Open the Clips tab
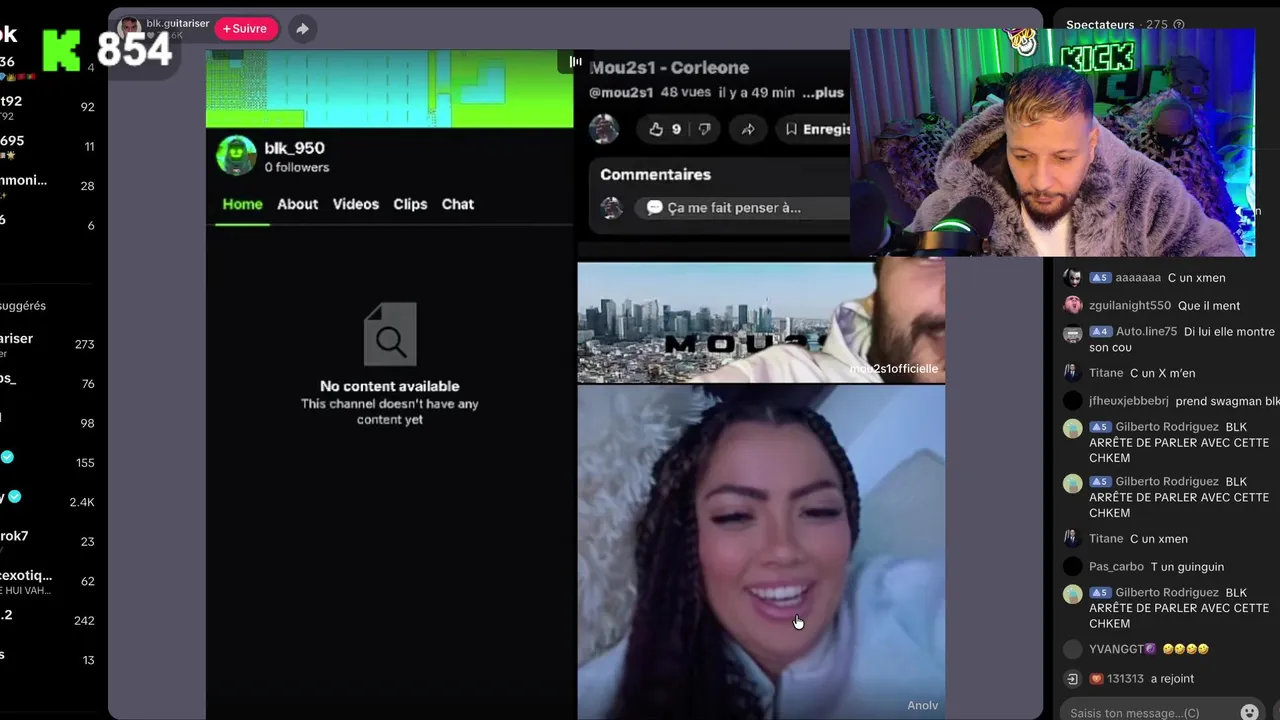 click(410, 204)
